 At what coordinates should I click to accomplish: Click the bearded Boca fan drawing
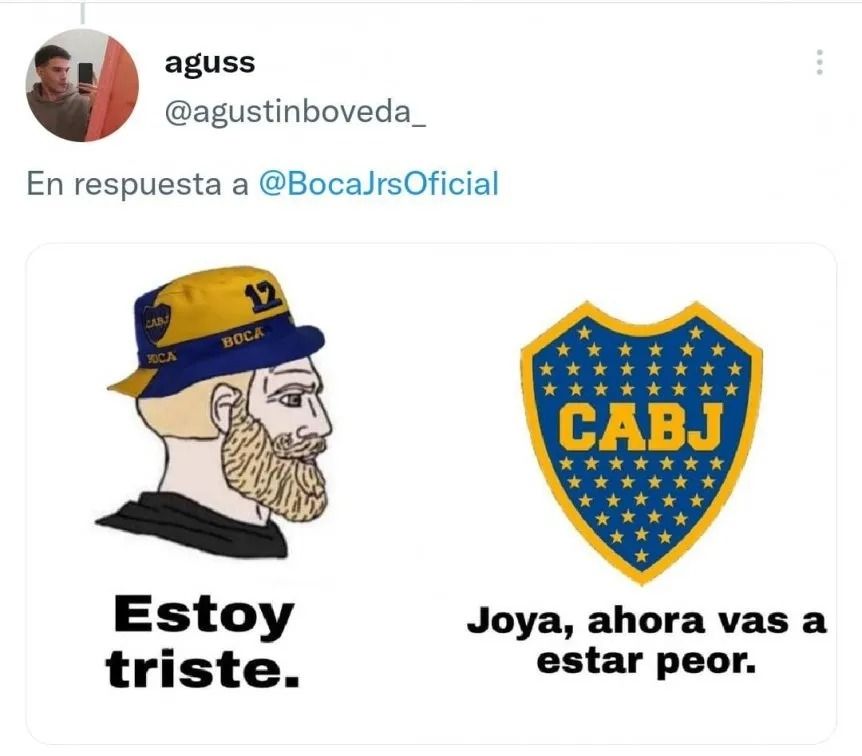point(216,411)
